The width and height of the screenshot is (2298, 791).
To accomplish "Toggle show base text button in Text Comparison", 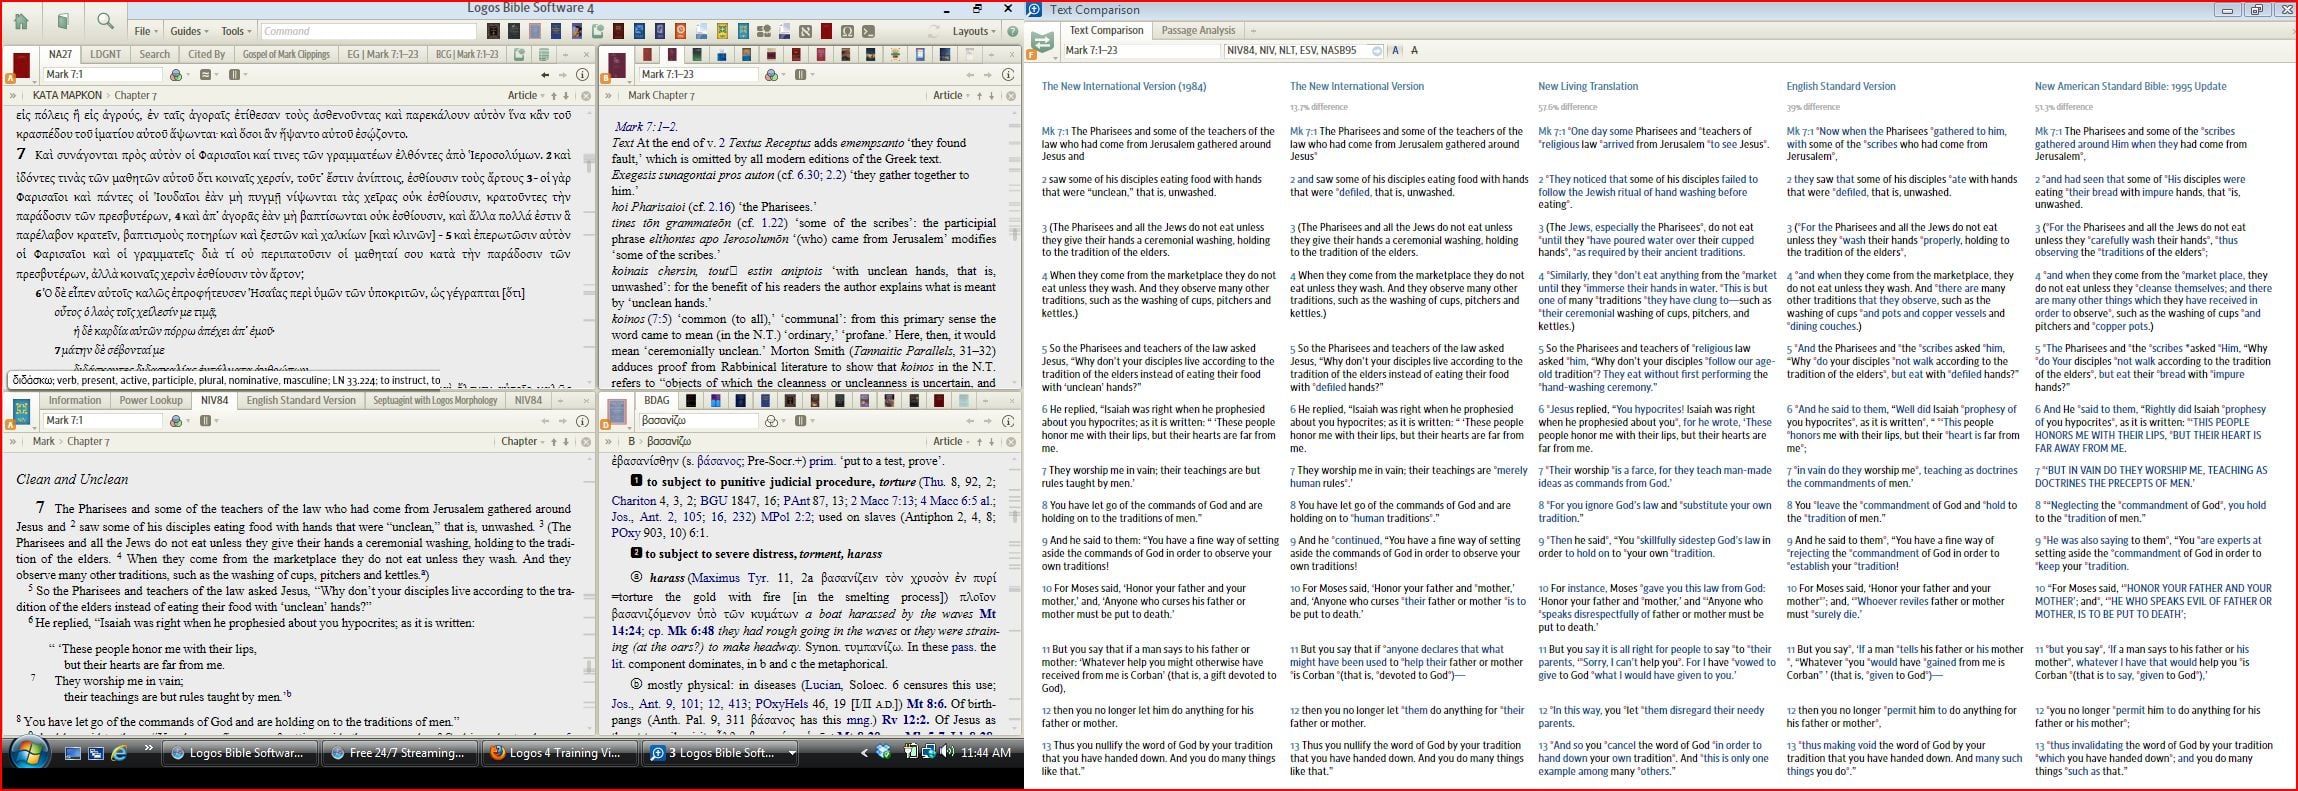I will click(1414, 50).
